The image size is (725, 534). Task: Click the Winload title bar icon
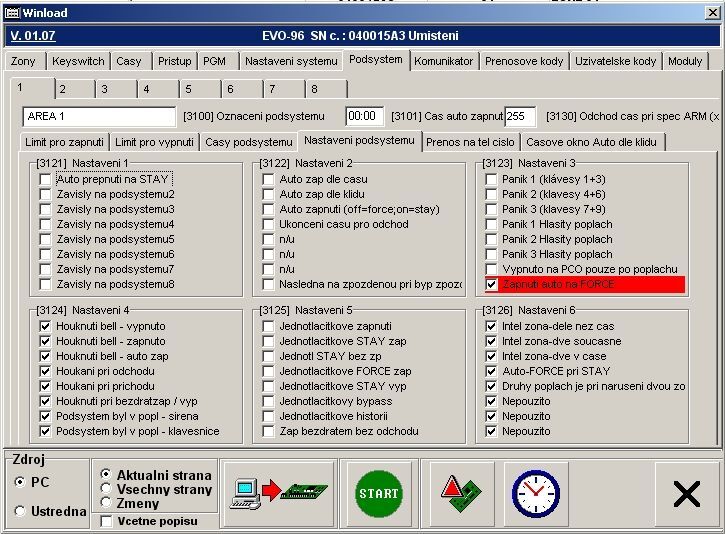[13, 13]
